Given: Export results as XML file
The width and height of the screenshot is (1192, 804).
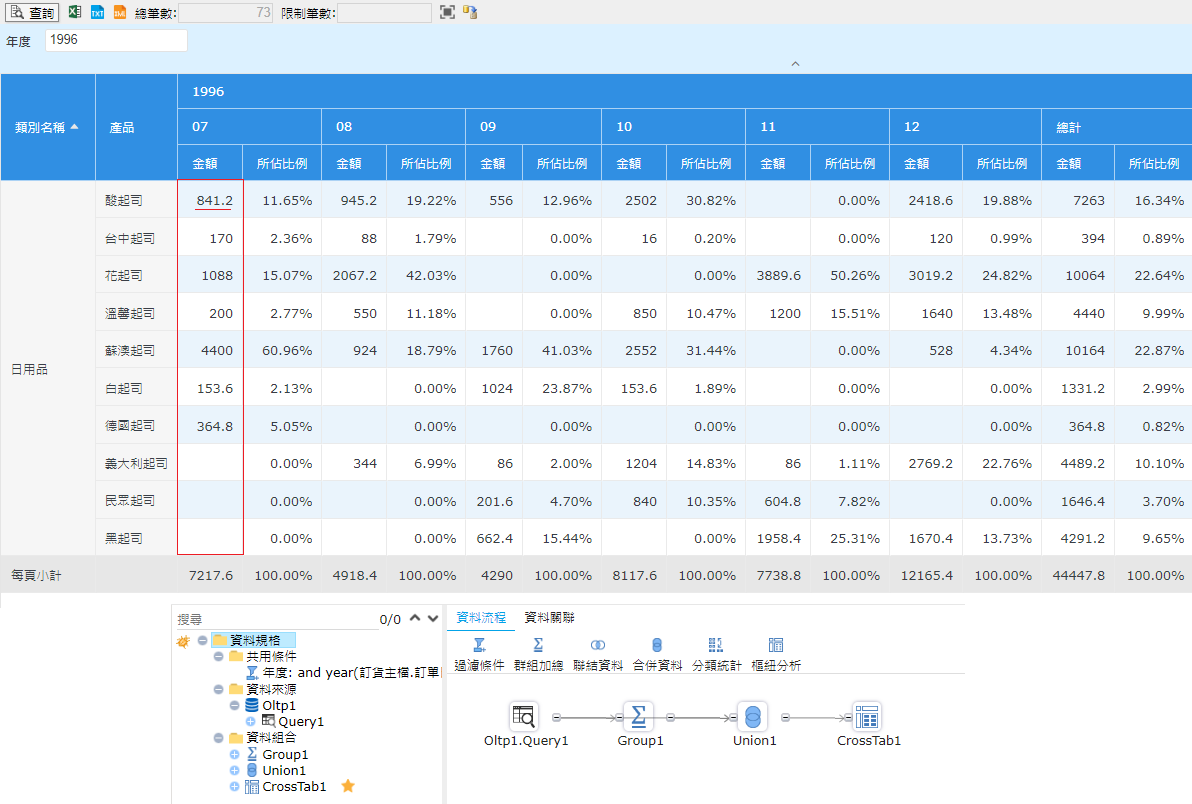Looking at the screenshot, I should 119,12.
